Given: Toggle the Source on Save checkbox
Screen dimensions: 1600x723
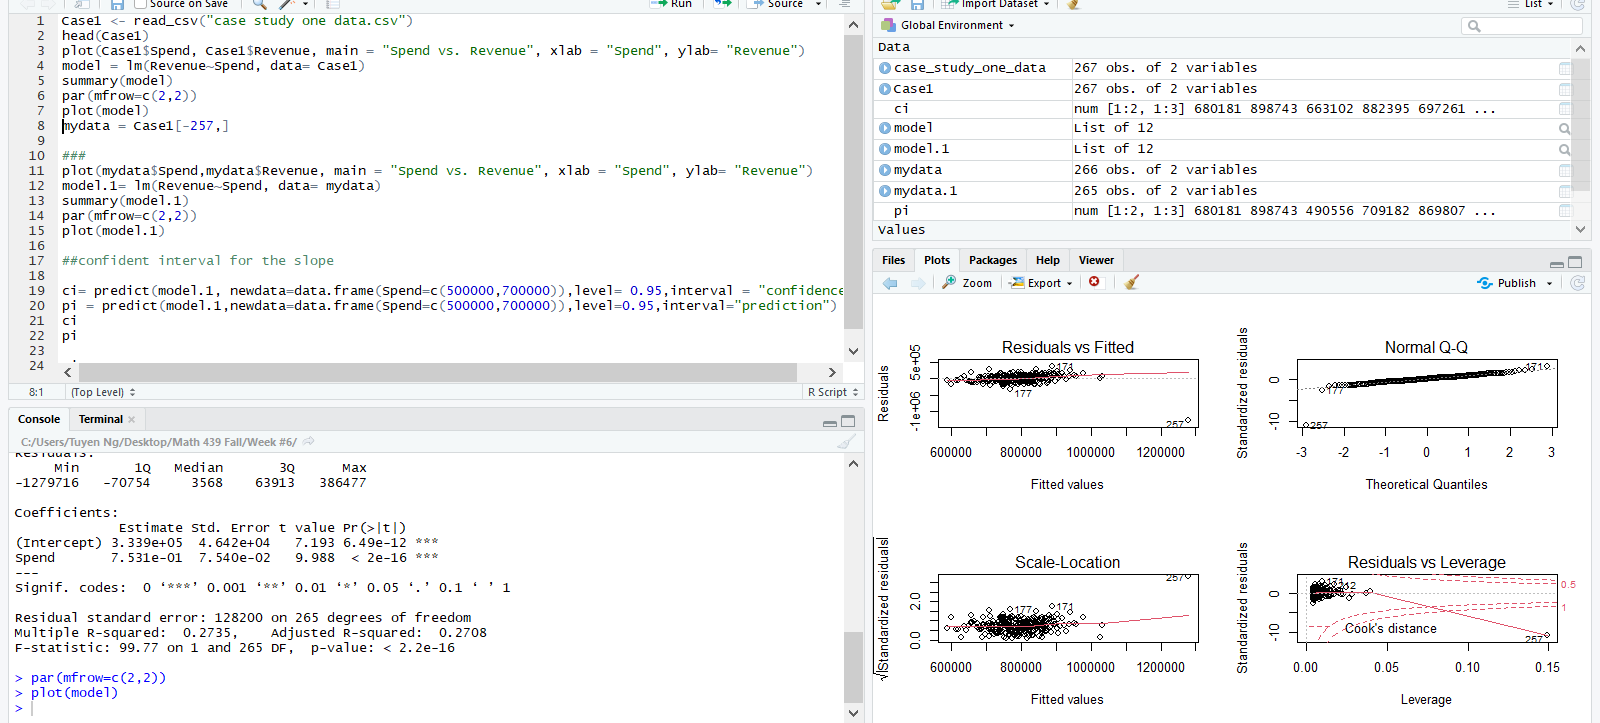Looking at the screenshot, I should [x=141, y=5].
